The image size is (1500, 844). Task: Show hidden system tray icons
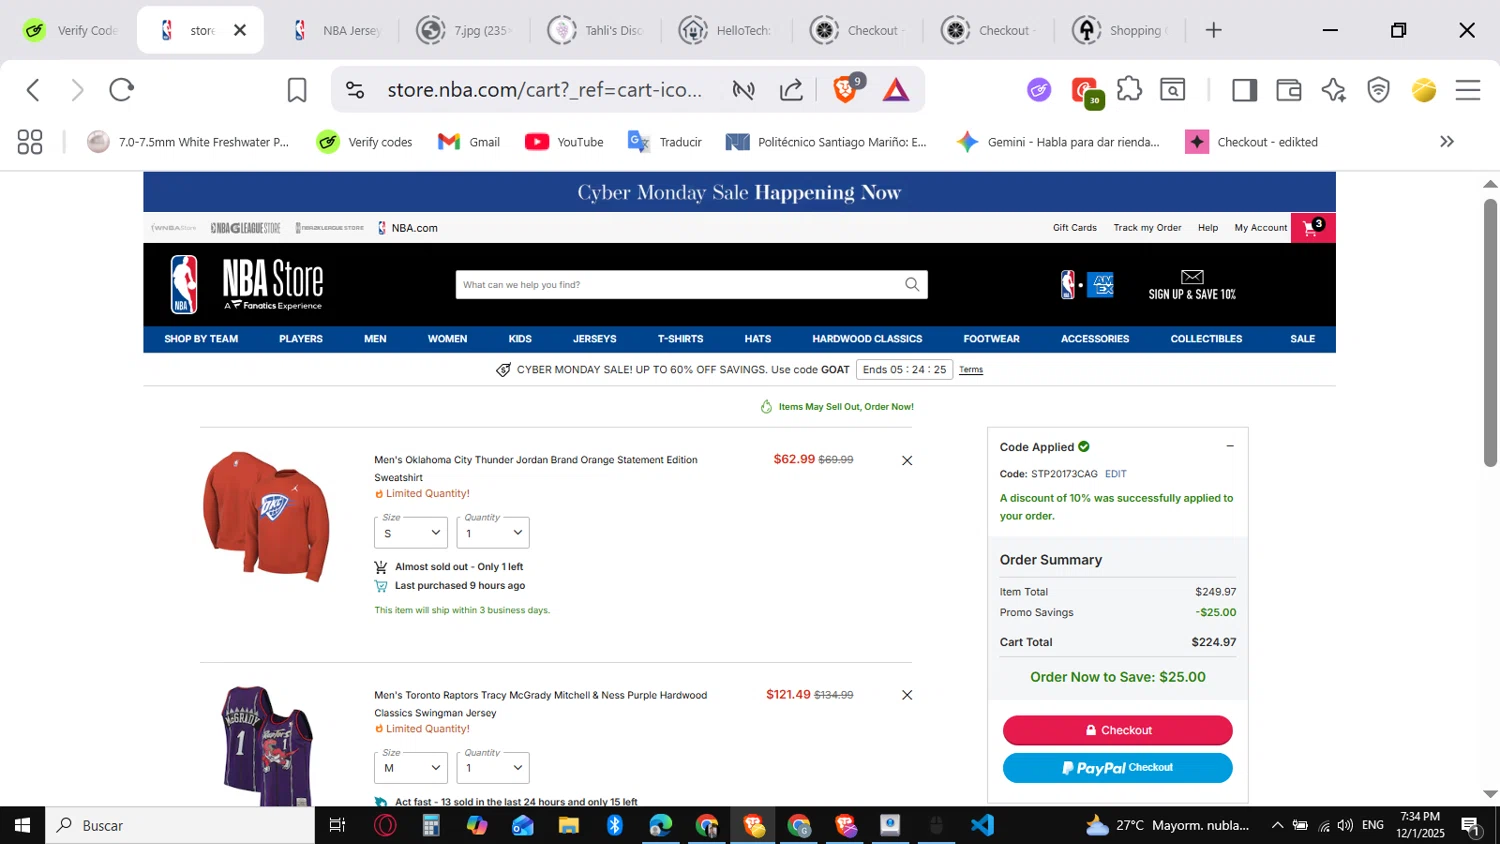1277,825
